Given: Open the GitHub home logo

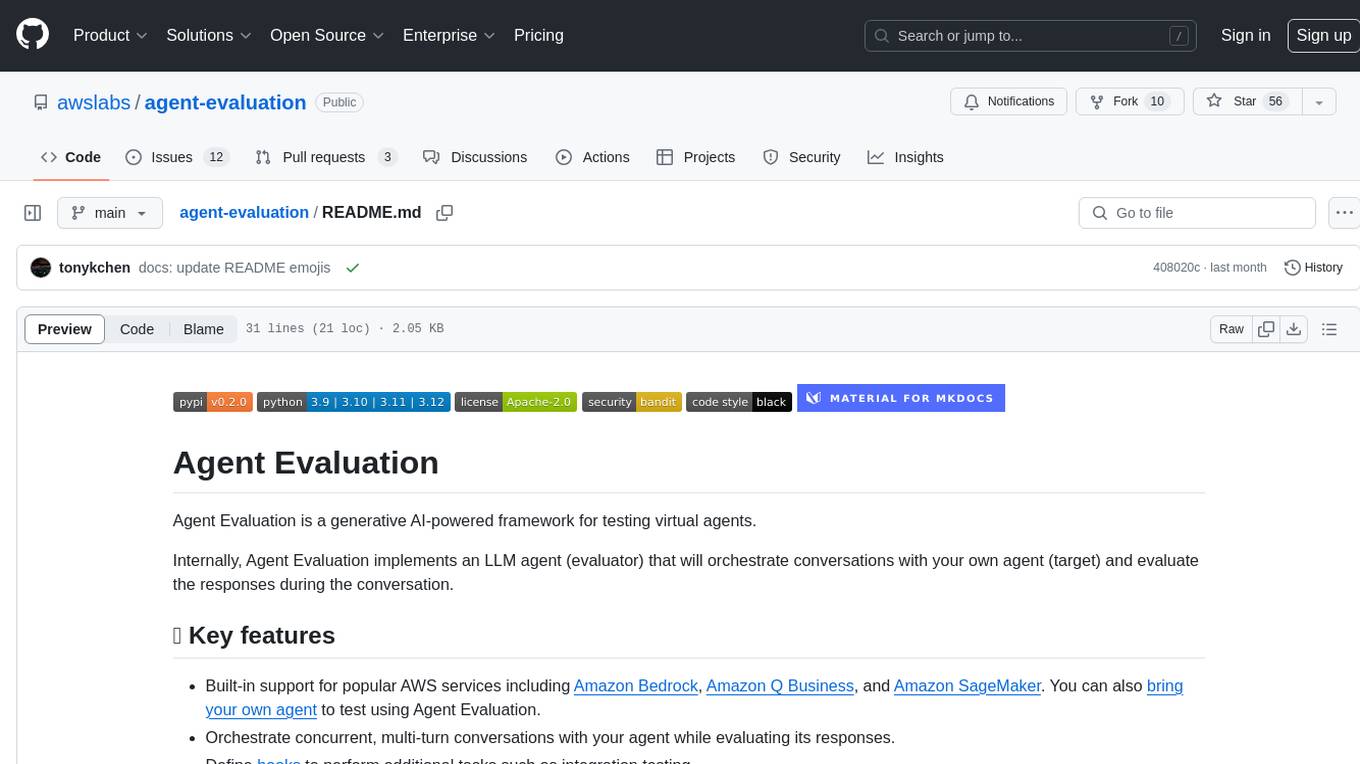Looking at the screenshot, I should click(x=32, y=35).
